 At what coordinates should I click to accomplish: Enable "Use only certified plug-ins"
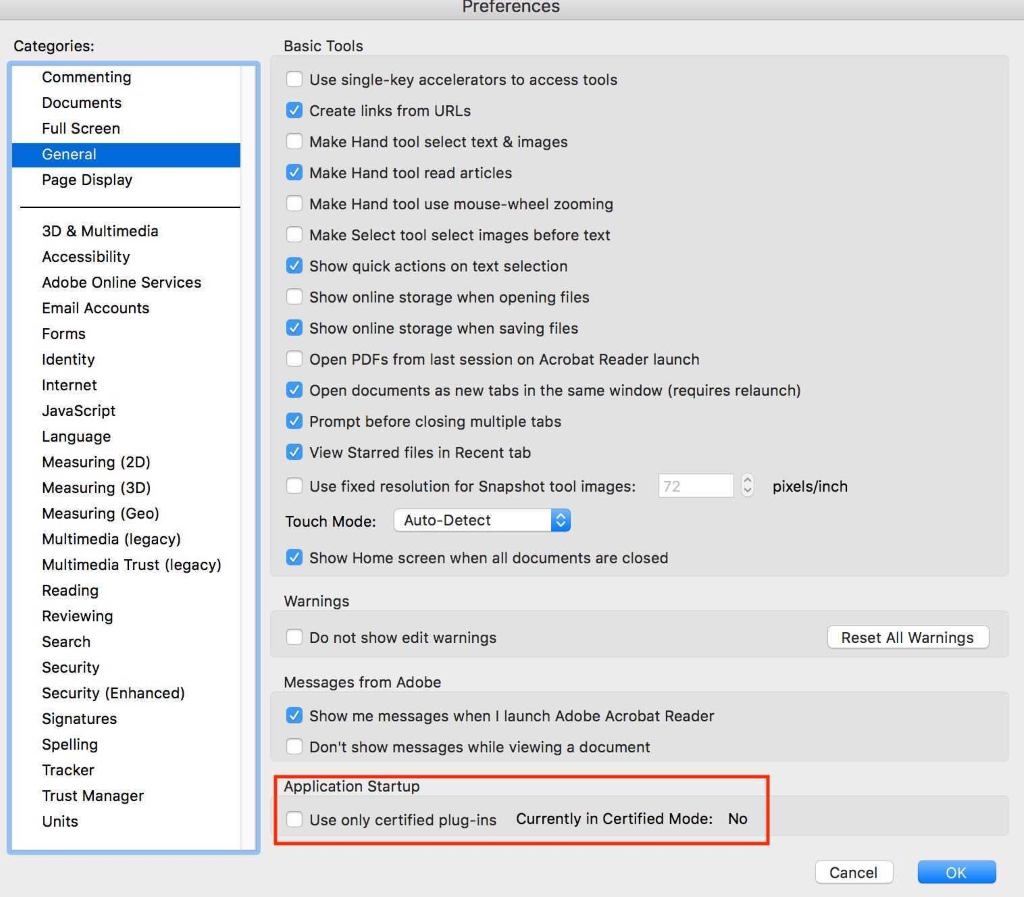tap(294, 818)
